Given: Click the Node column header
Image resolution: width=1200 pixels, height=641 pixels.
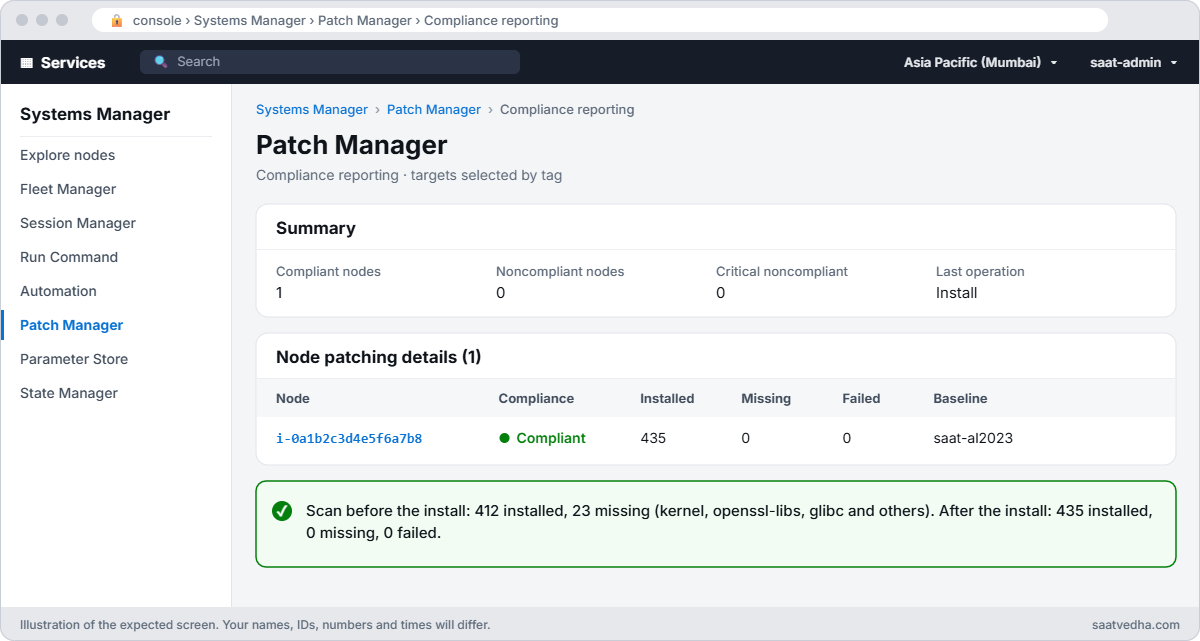Looking at the screenshot, I should click(x=293, y=398).
